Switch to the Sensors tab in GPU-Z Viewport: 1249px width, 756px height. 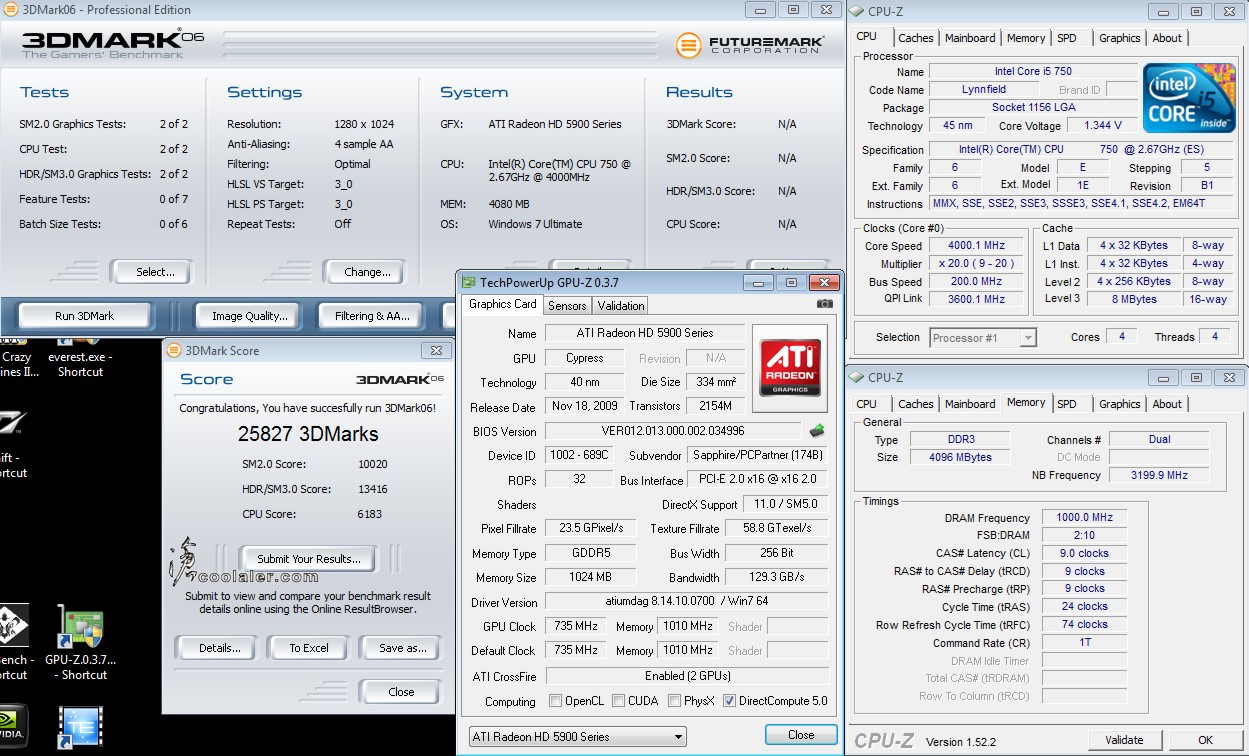[567, 306]
